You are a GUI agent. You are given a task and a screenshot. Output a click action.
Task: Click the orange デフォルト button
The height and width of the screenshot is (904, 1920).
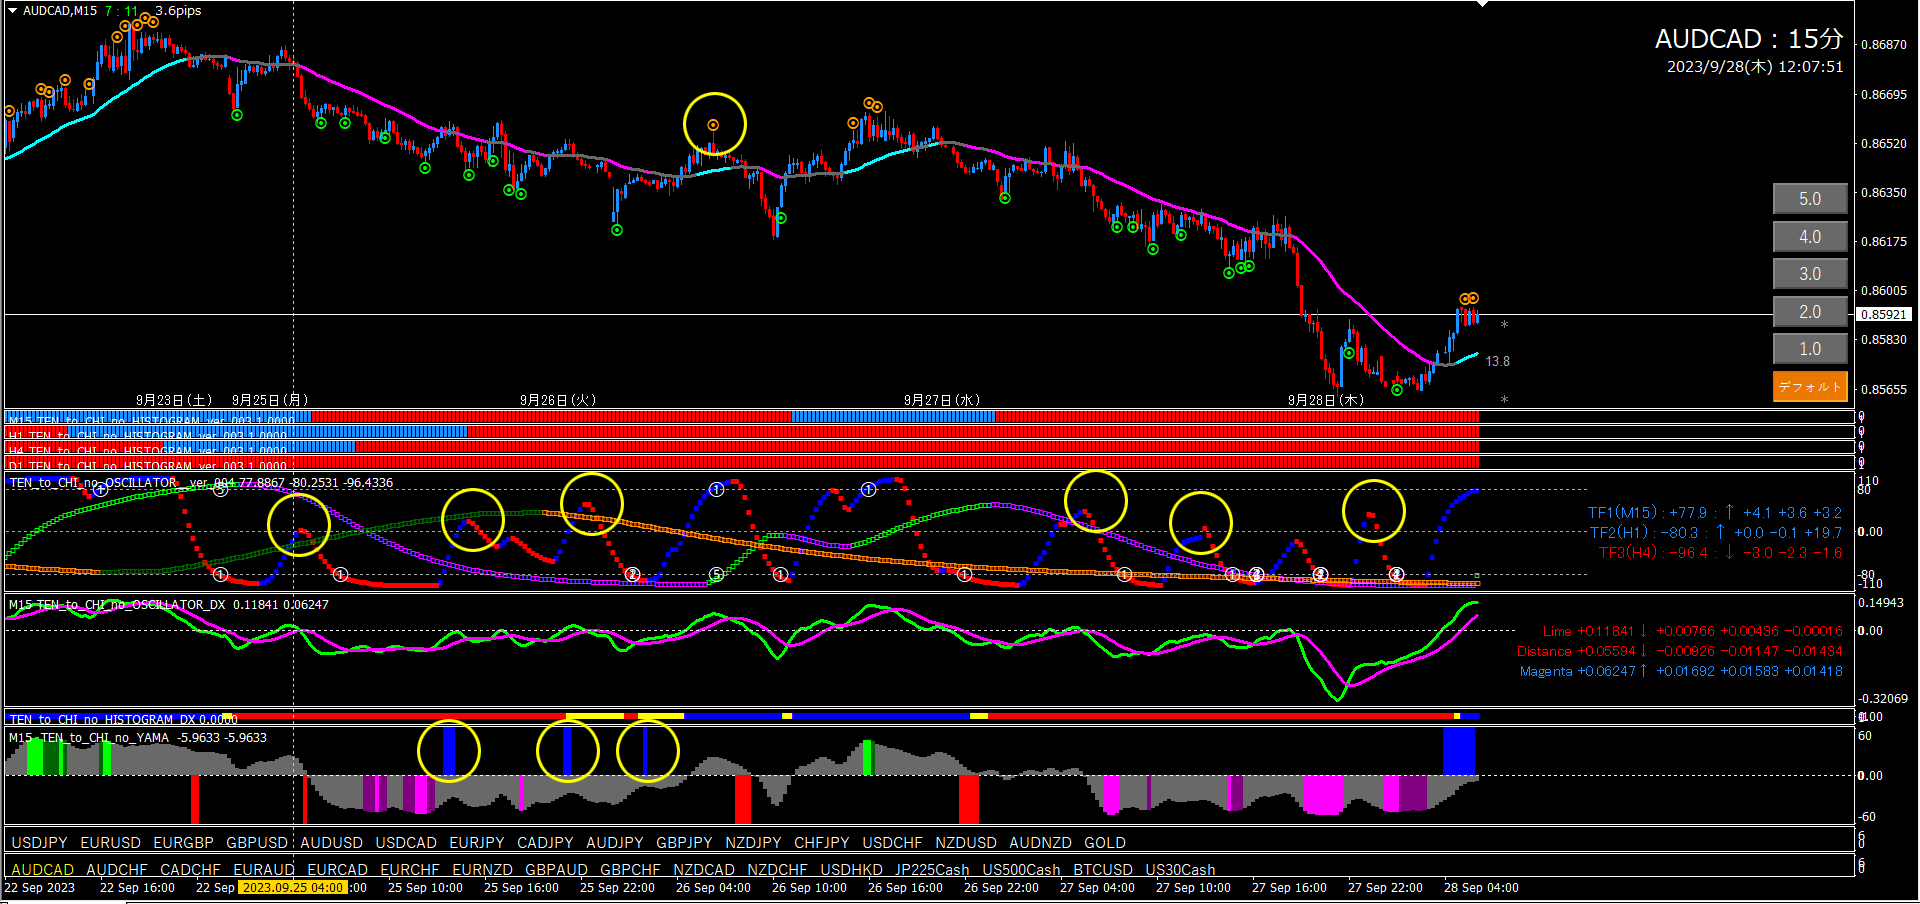click(x=1810, y=386)
